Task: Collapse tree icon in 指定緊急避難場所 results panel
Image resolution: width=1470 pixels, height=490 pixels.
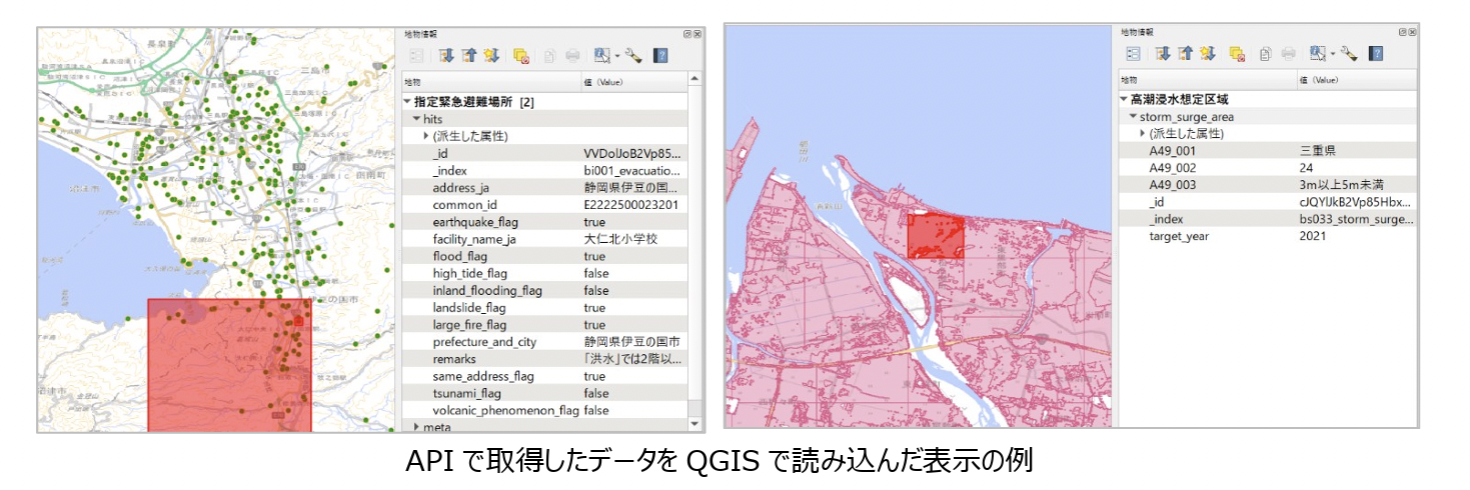Action: (469, 56)
